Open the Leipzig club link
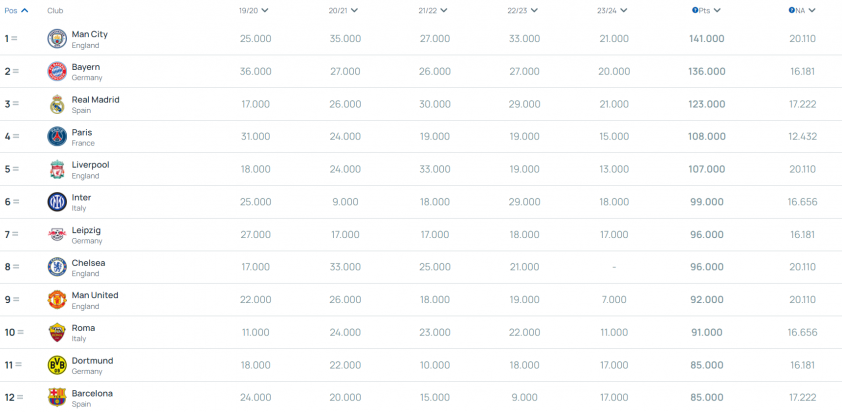Image resolution: width=842 pixels, height=412 pixels. [86, 230]
